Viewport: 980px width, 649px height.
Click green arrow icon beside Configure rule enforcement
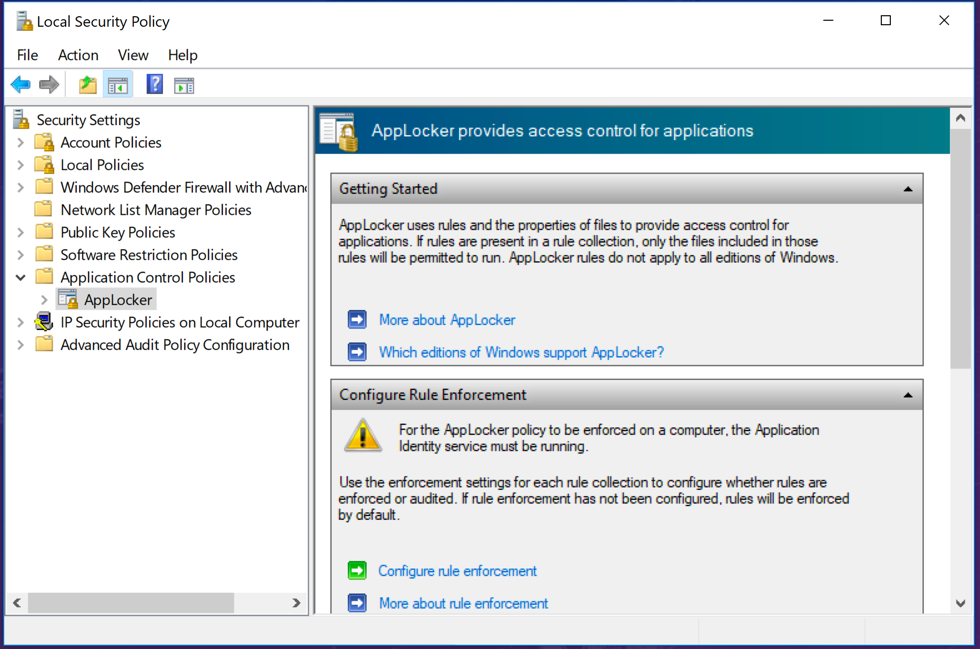357,571
